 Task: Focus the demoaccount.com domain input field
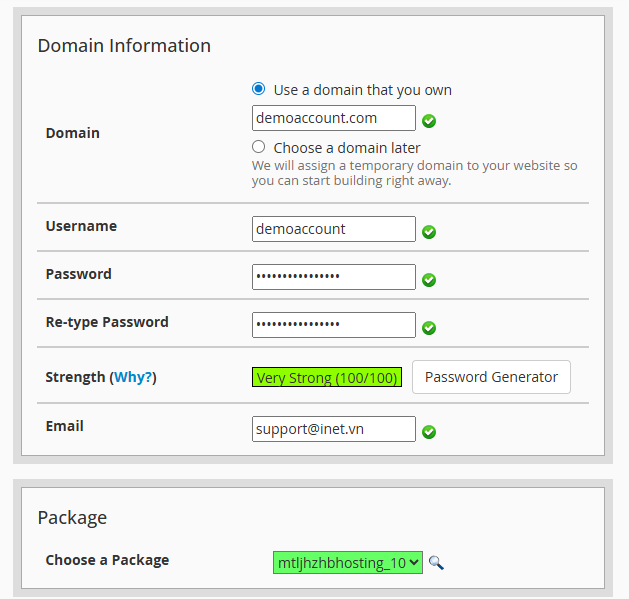pos(334,118)
